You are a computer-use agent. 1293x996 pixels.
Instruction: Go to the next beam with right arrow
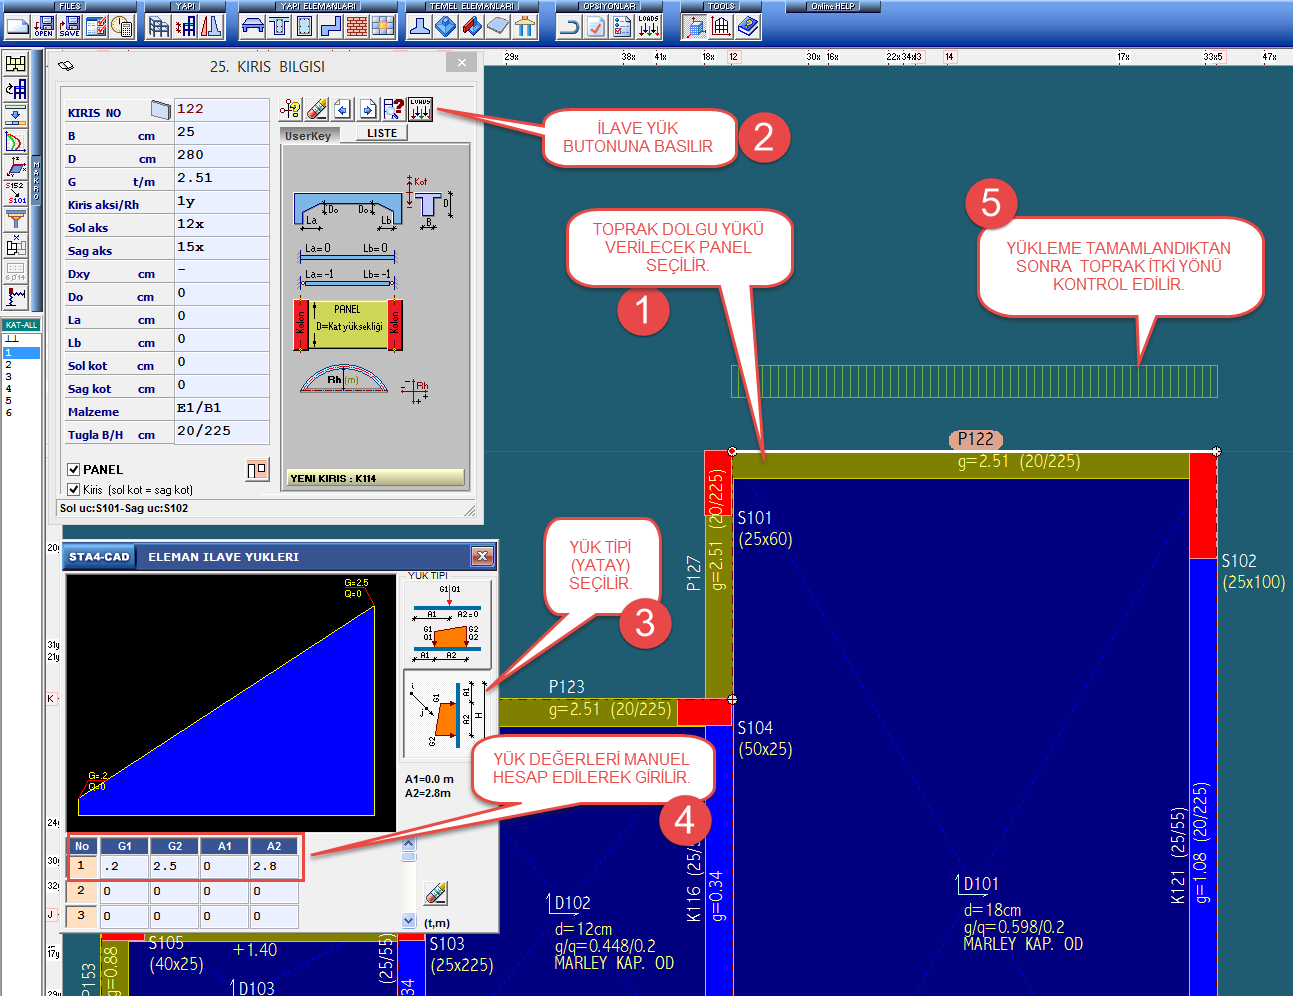coord(368,109)
